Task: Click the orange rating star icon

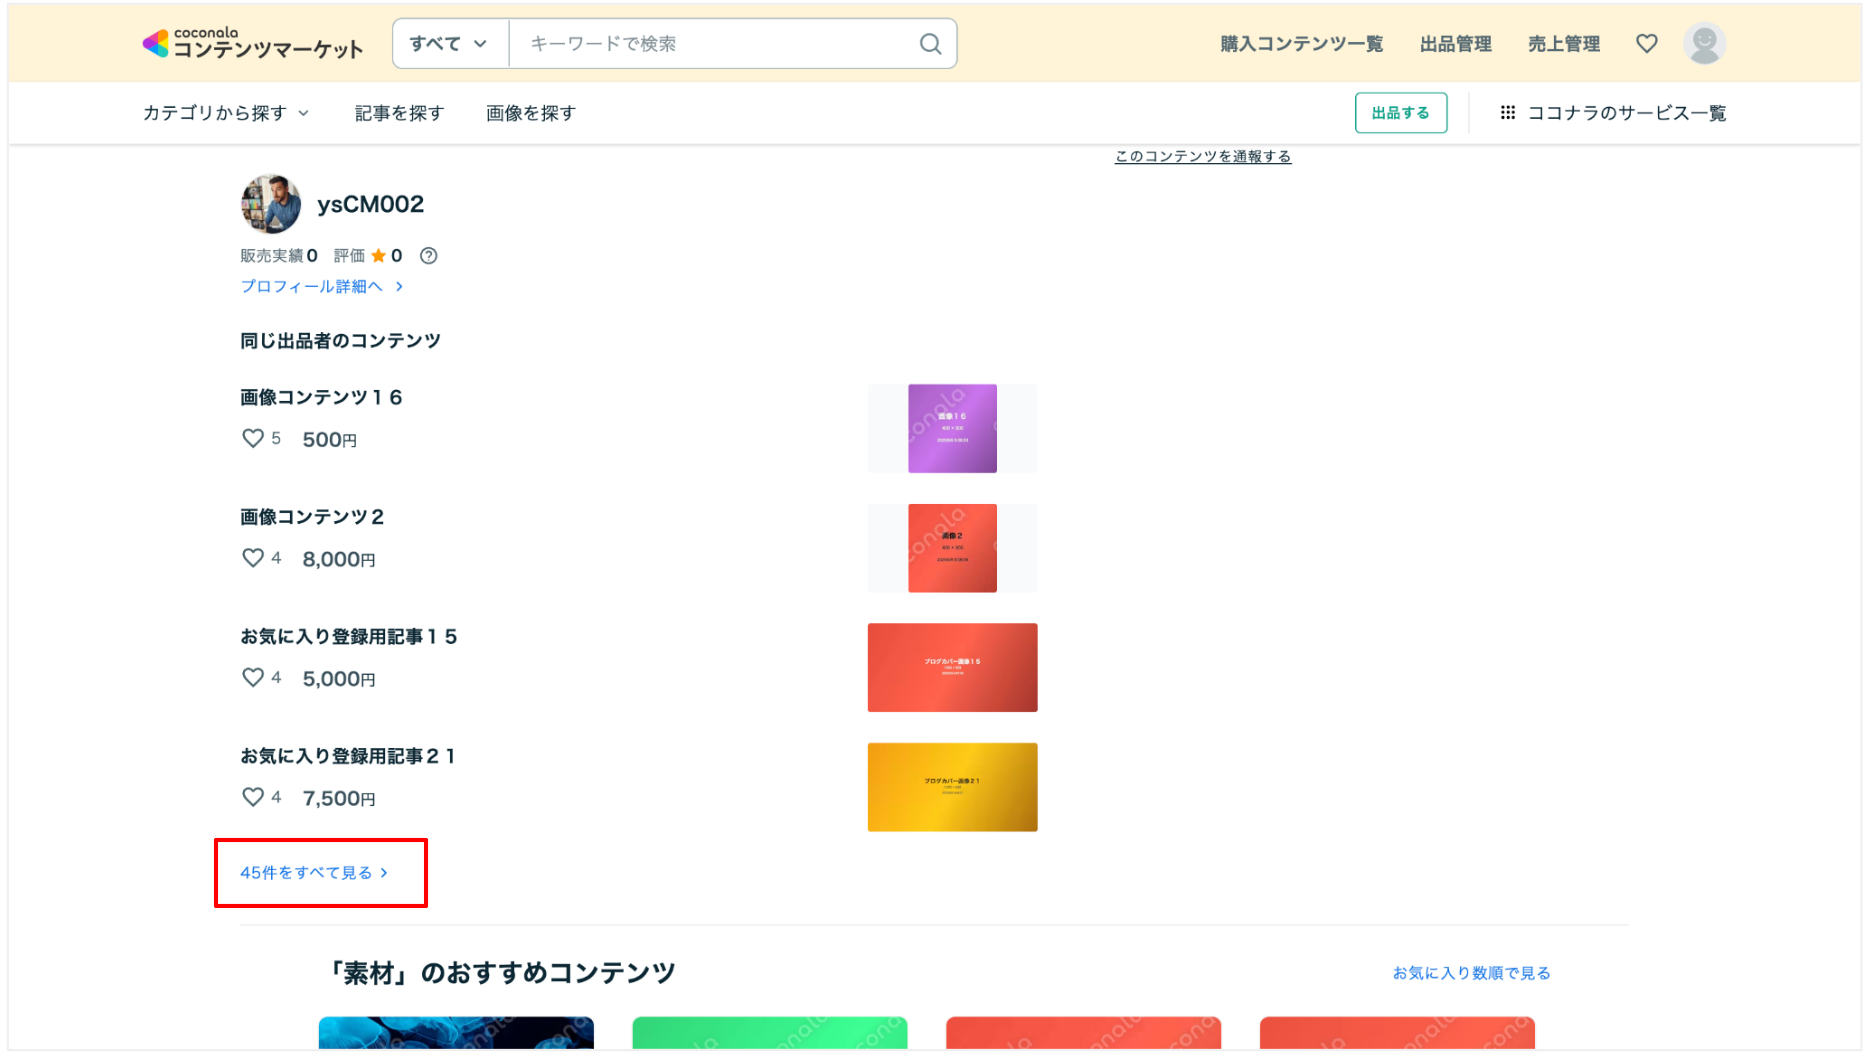Action: click(x=378, y=256)
